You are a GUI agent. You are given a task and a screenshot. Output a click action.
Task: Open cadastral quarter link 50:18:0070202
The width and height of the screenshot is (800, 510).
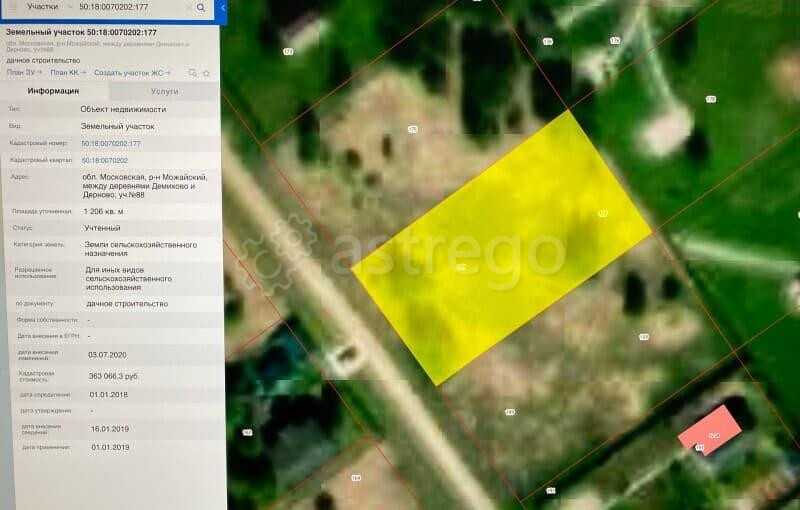coord(104,160)
